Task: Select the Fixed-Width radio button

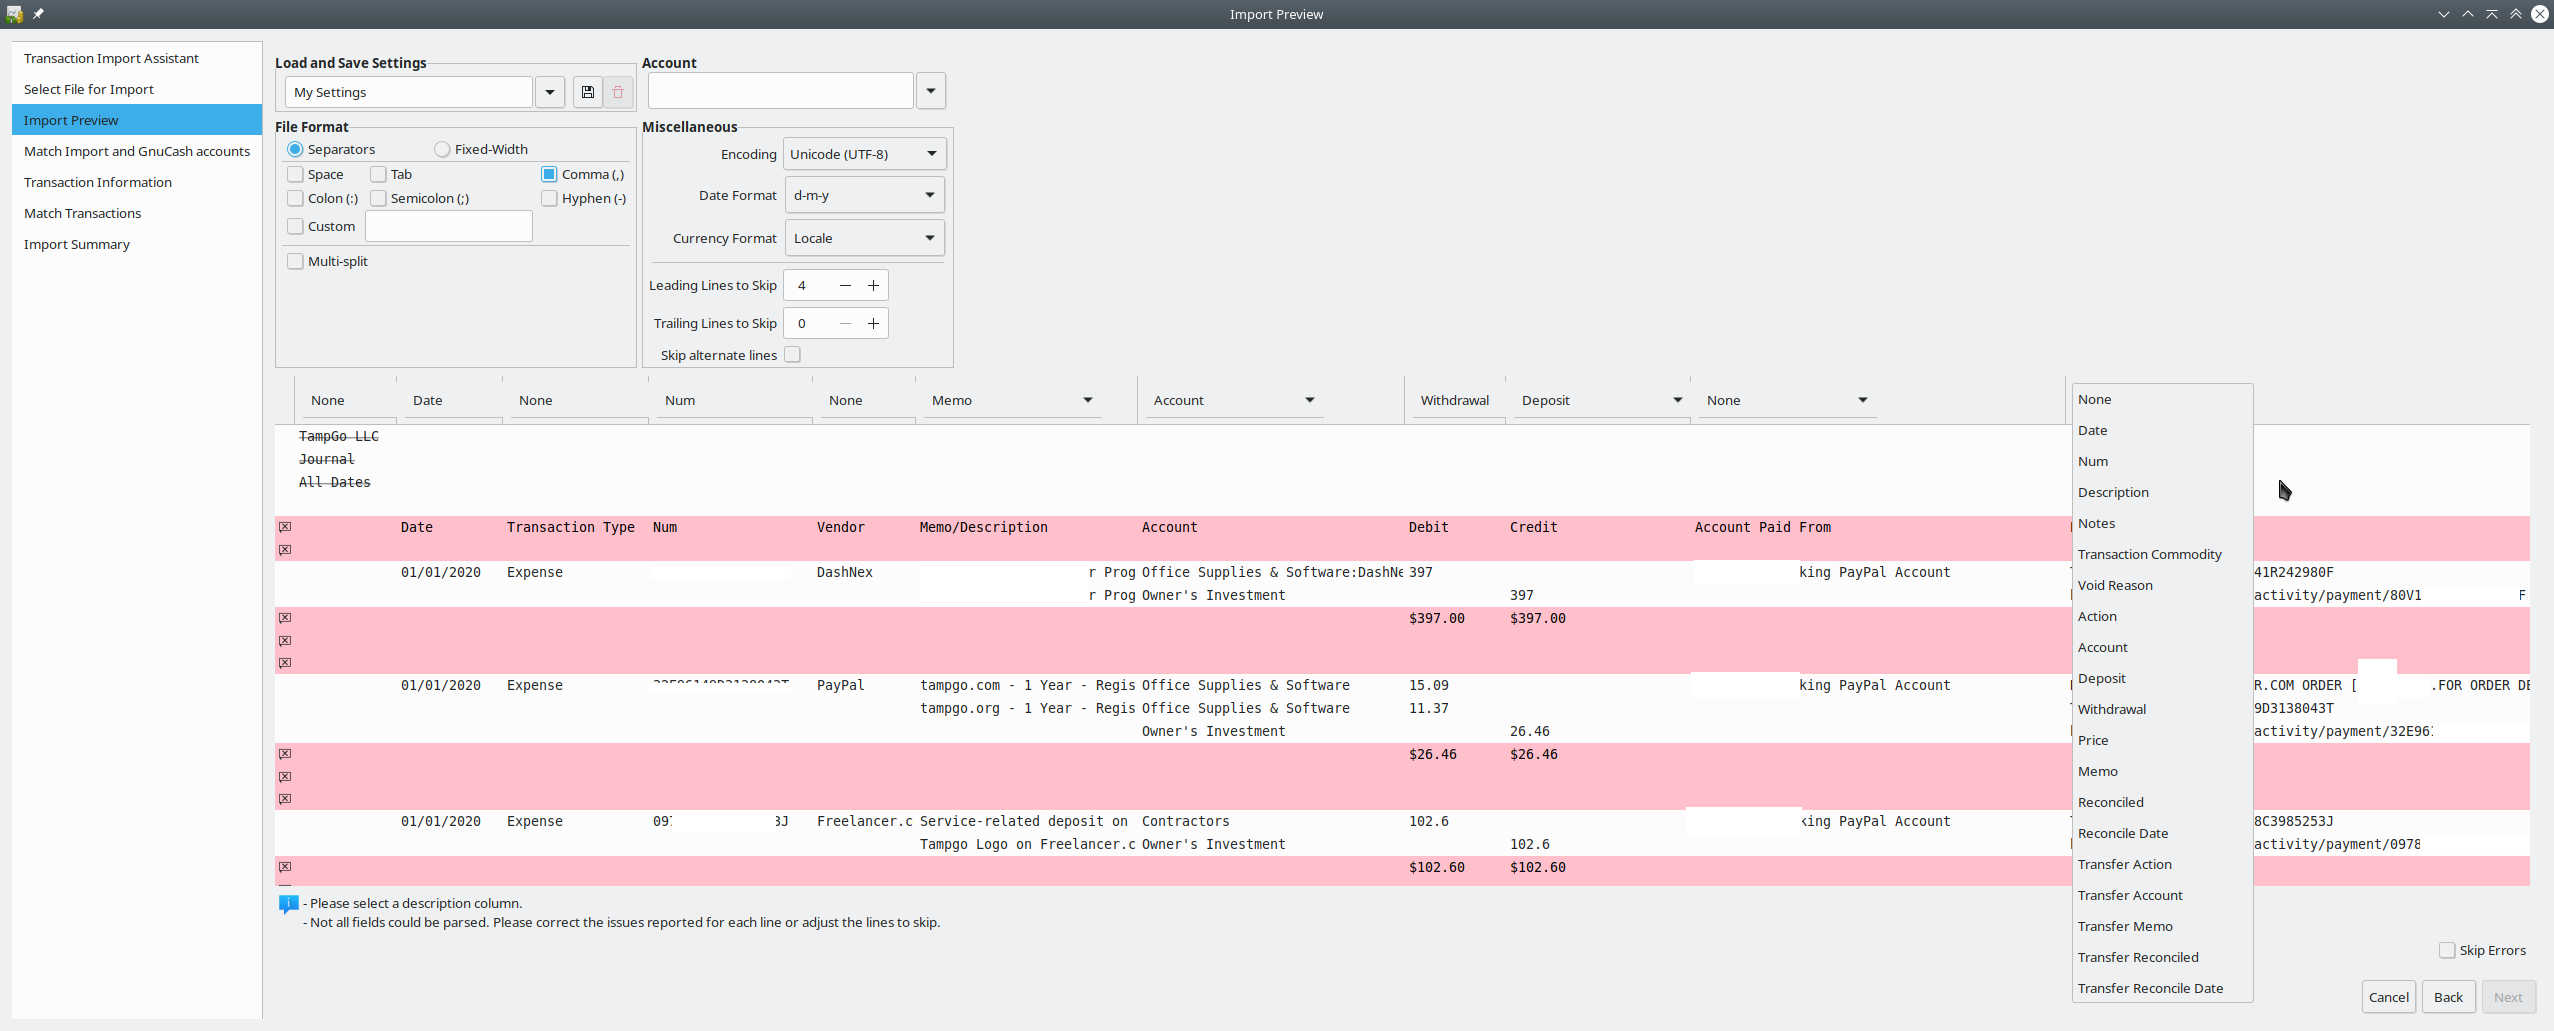Action: 442,150
